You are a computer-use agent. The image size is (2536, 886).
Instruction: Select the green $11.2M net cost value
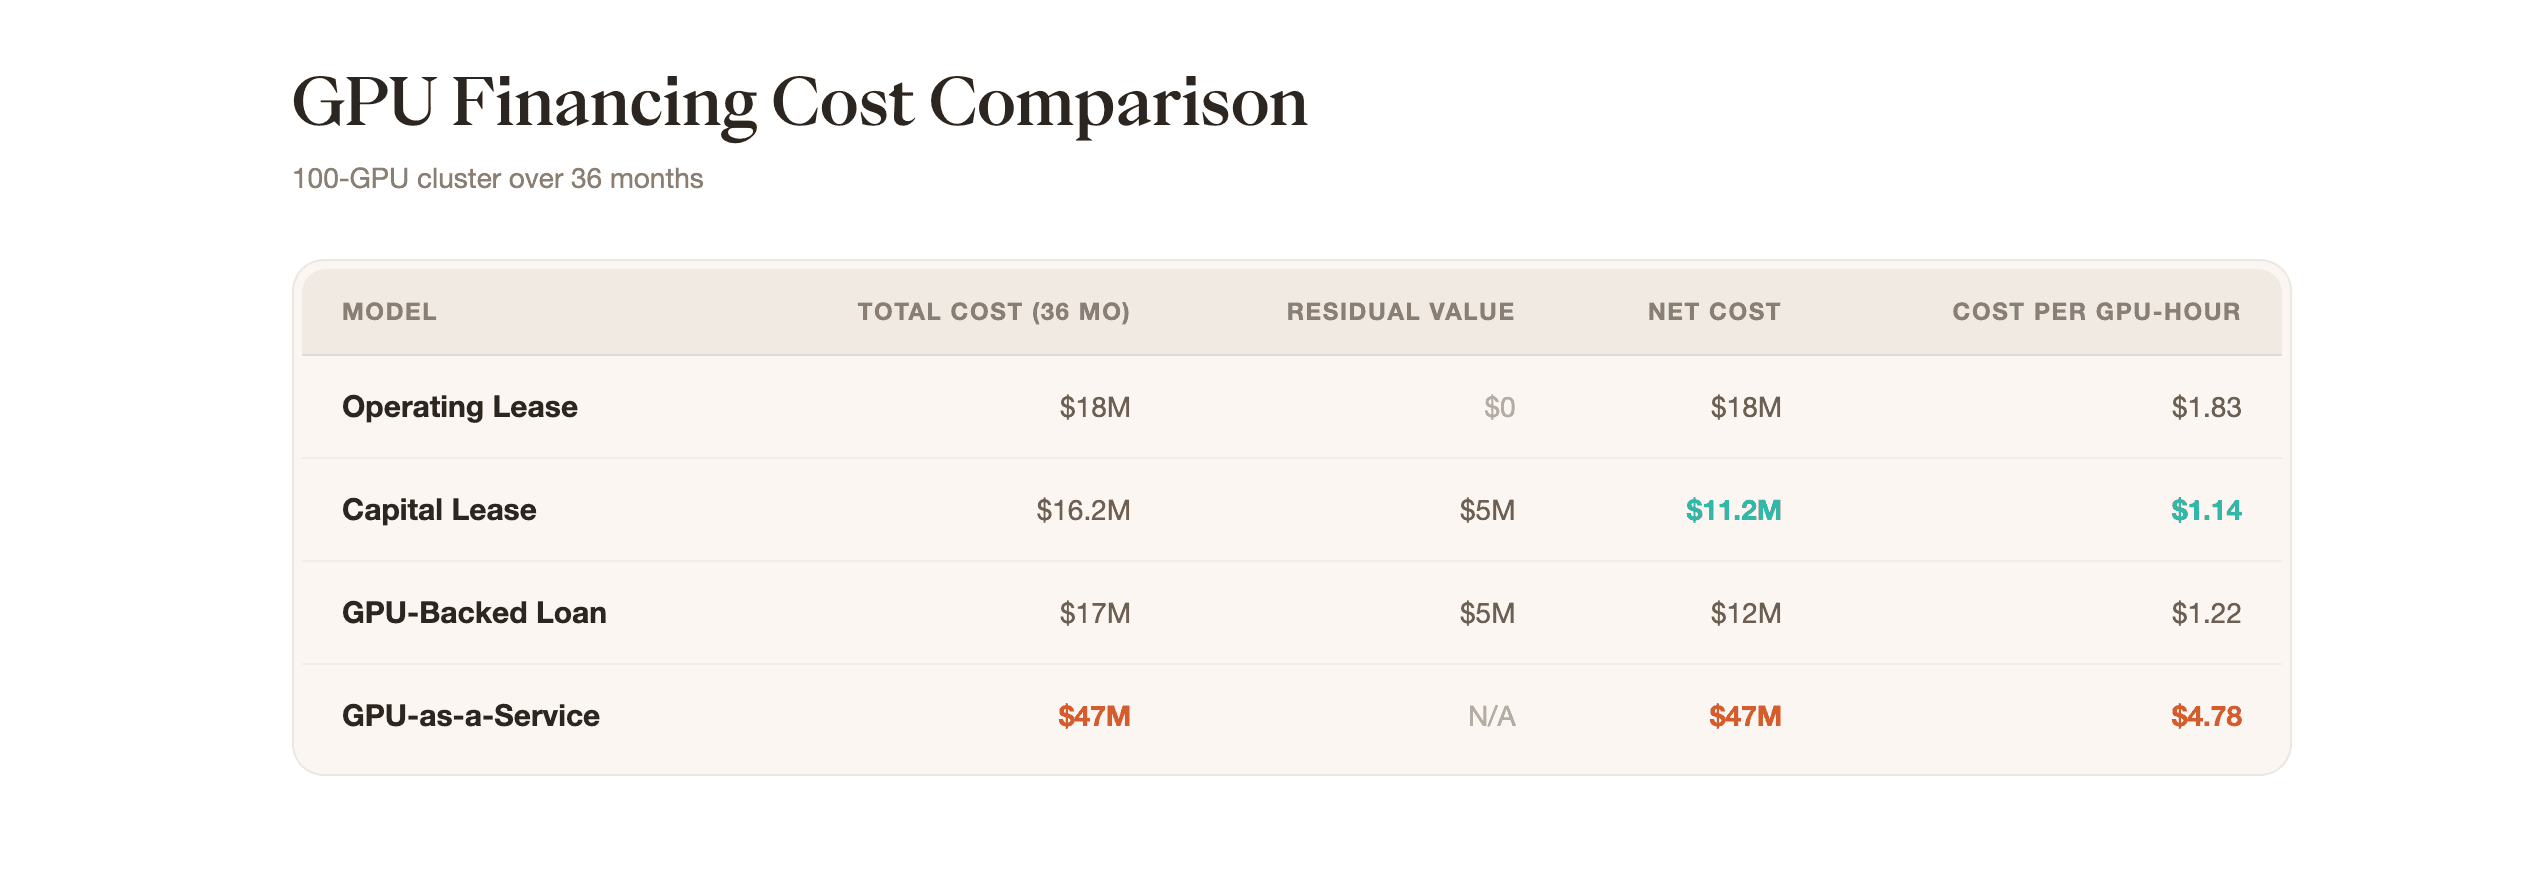pyautogui.click(x=1733, y=510)
